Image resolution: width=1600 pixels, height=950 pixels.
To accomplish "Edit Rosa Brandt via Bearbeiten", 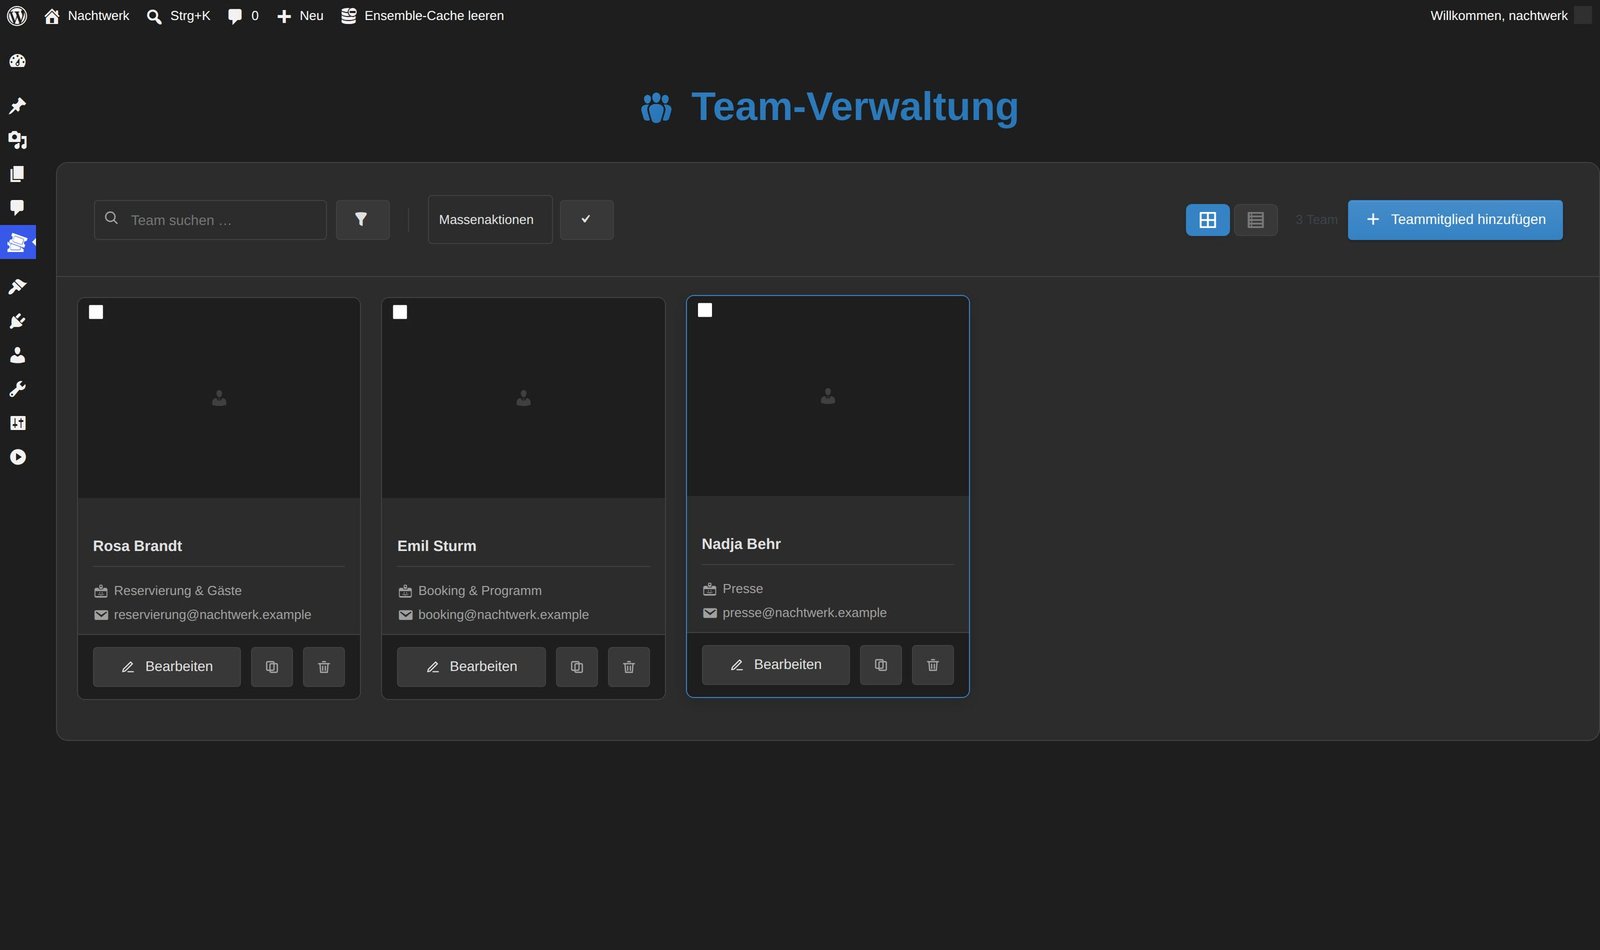I will point(167,667).
